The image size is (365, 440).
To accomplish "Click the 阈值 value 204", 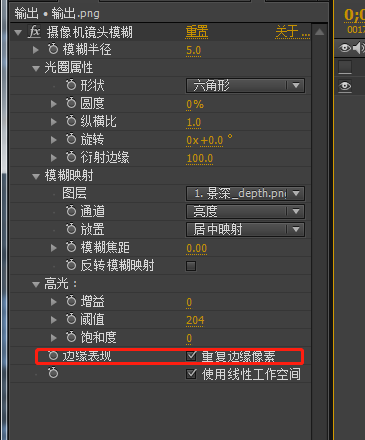I will point(195,321).
